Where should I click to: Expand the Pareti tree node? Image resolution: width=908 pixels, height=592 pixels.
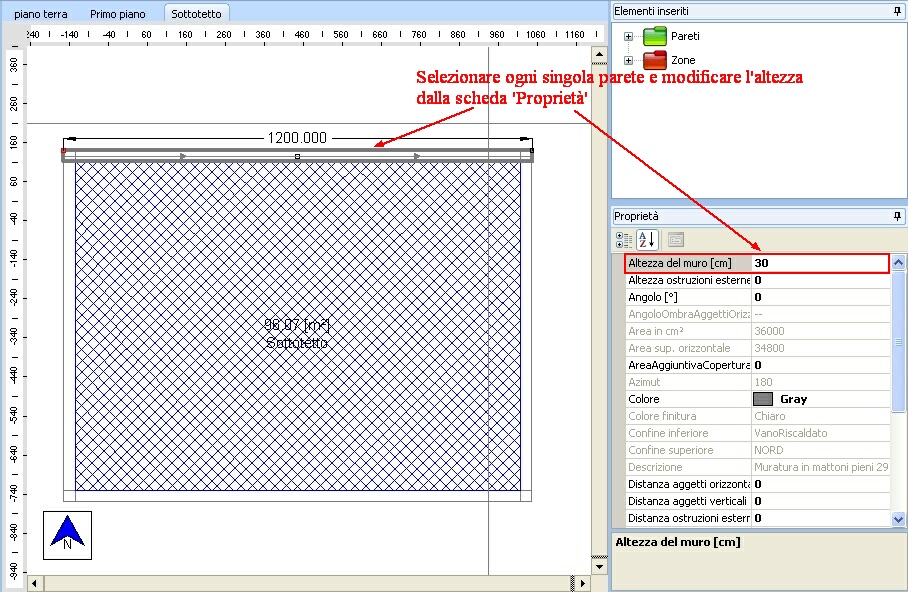pos(629,37)
